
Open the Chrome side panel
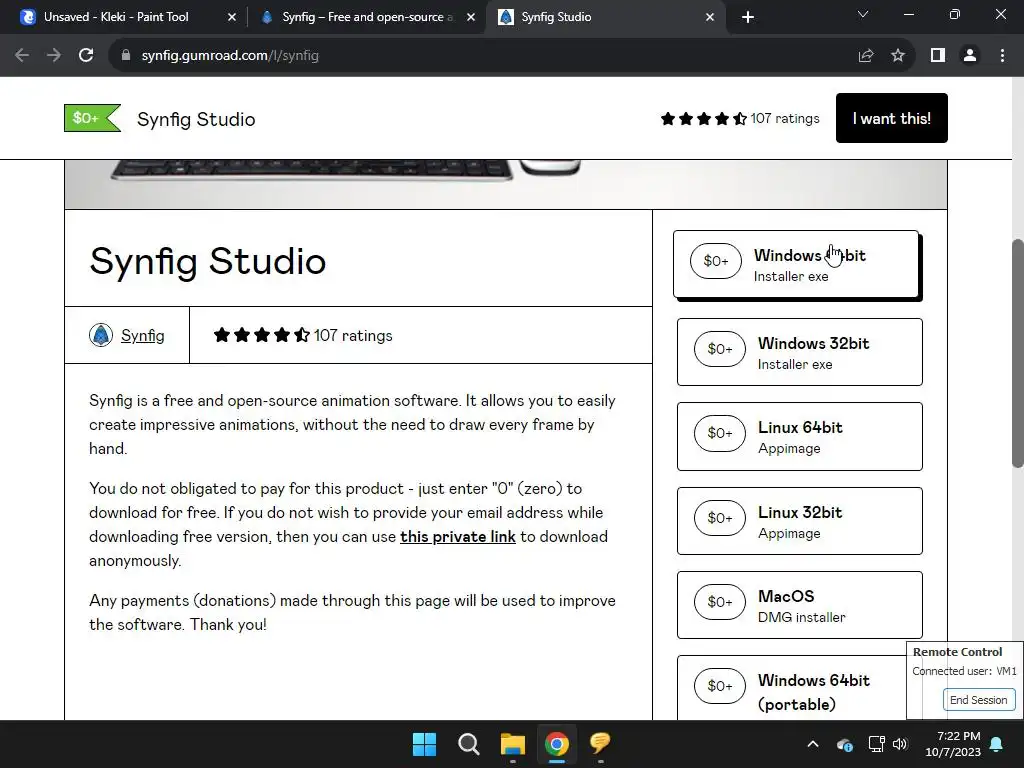click(938, 56)
